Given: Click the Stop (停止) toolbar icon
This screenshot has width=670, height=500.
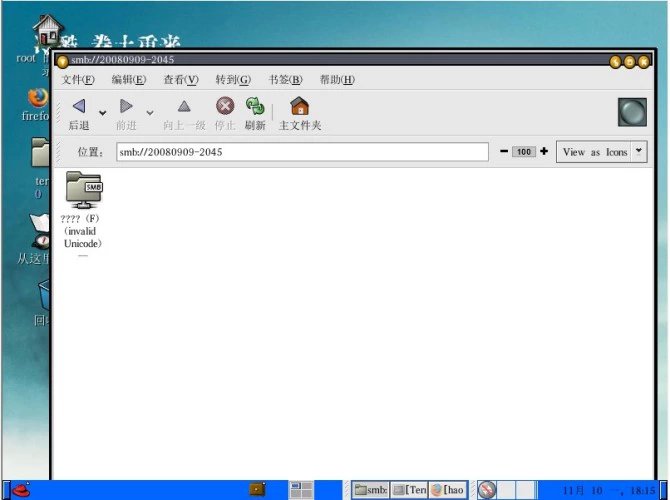Looking at the screenshot, I should click(x=225, y=107).
